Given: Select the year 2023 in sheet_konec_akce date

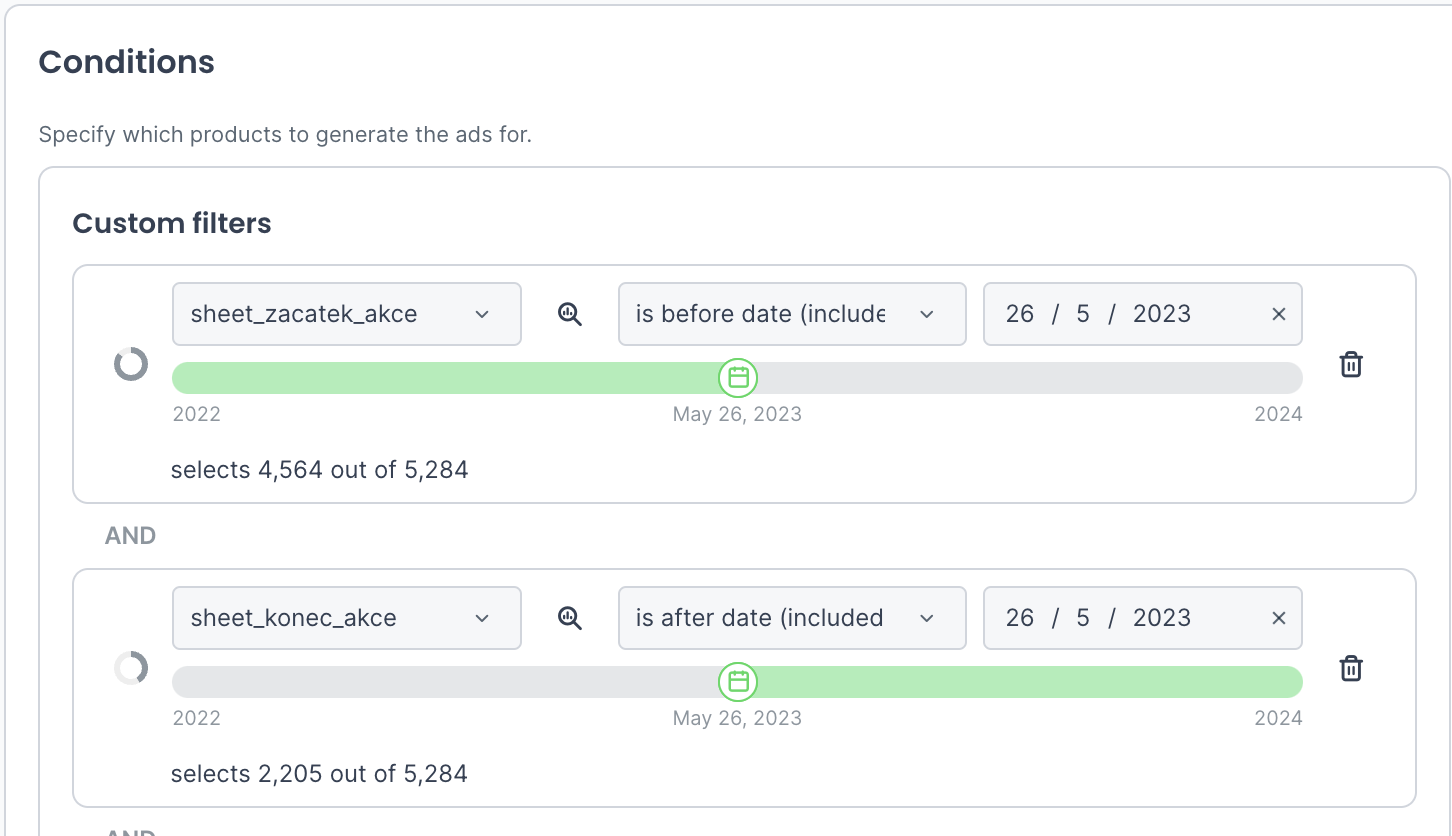Looking at the screenshot, I should 1161,618.
